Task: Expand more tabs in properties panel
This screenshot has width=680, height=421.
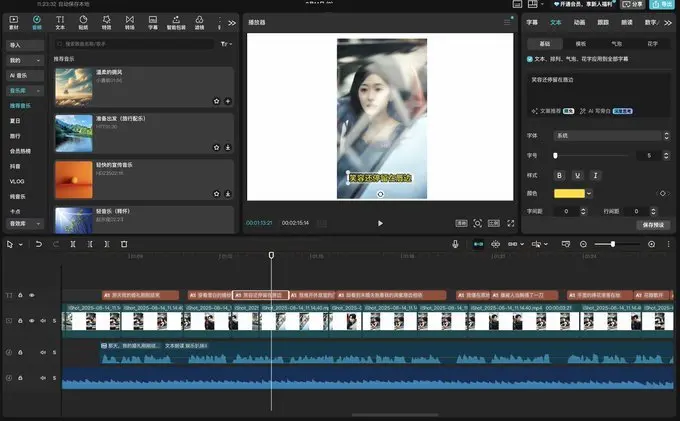Action: click(668, 23)
